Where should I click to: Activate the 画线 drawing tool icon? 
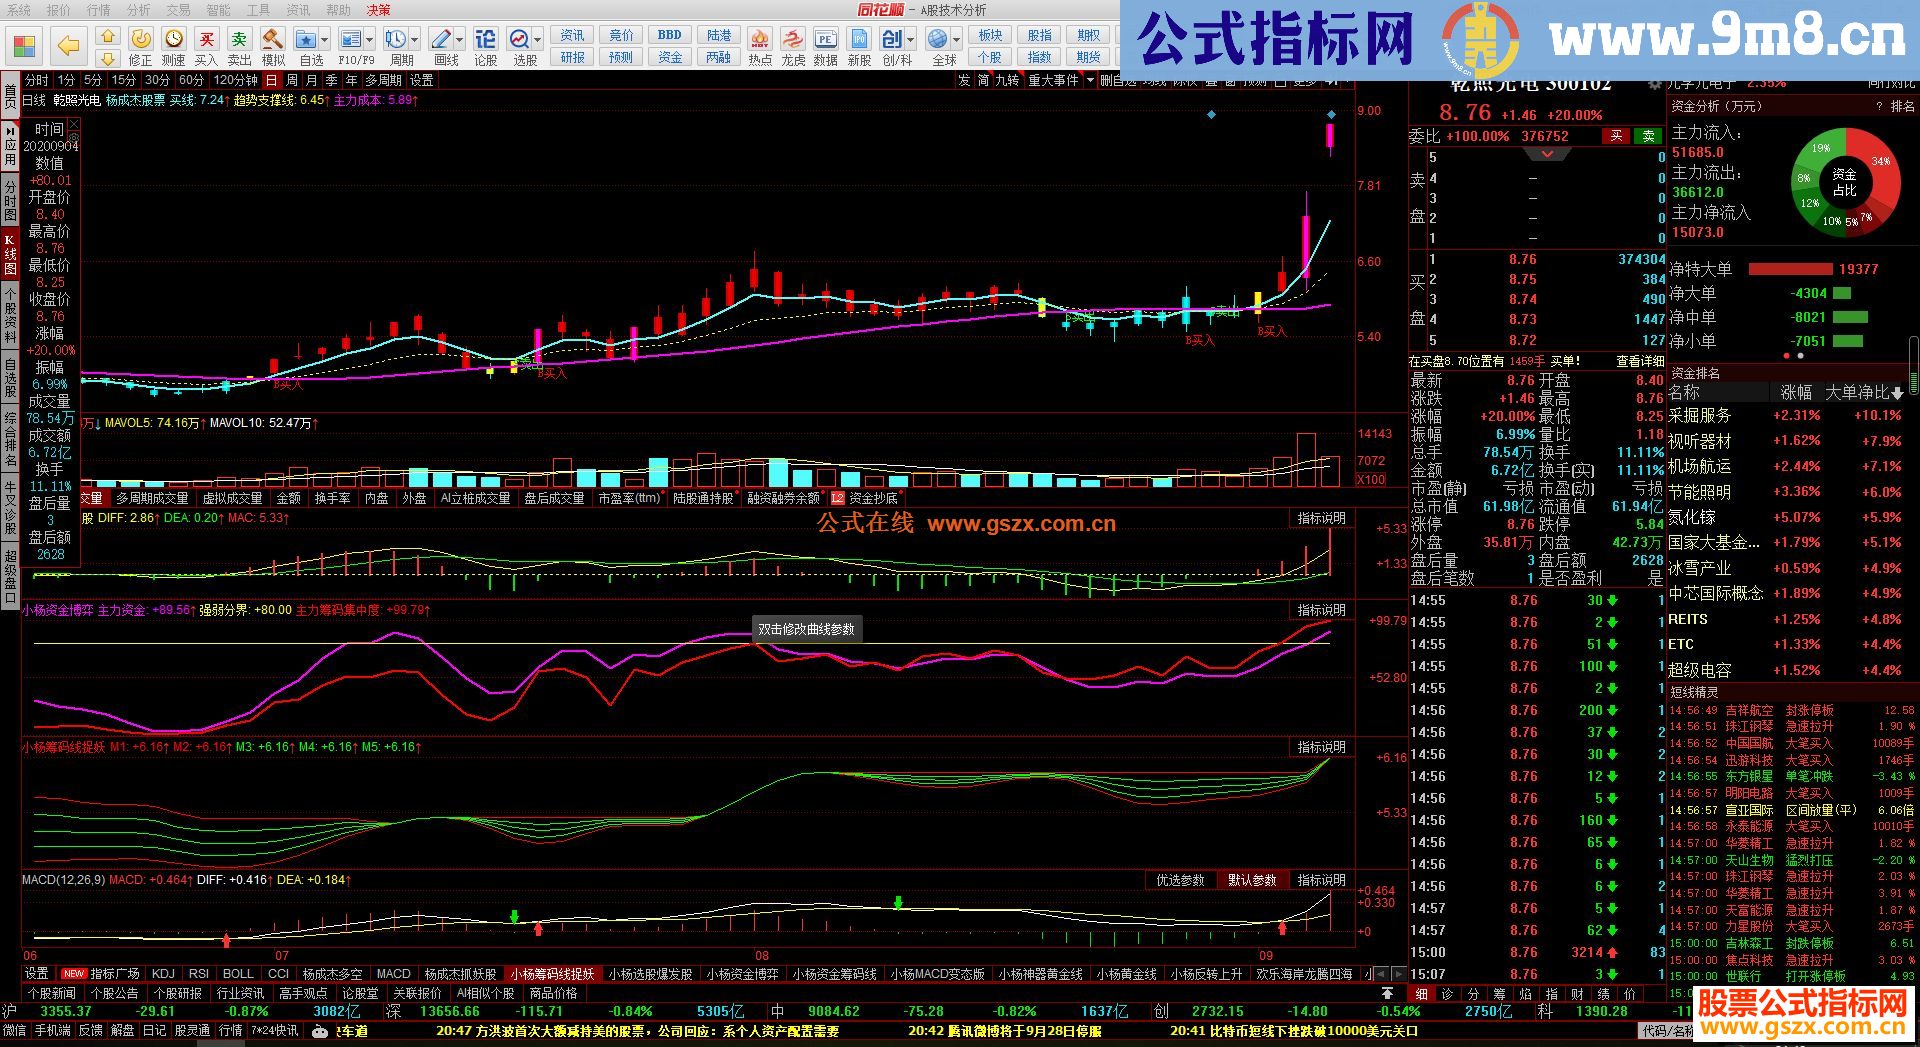pyautogui.click(x=441, y=39)
